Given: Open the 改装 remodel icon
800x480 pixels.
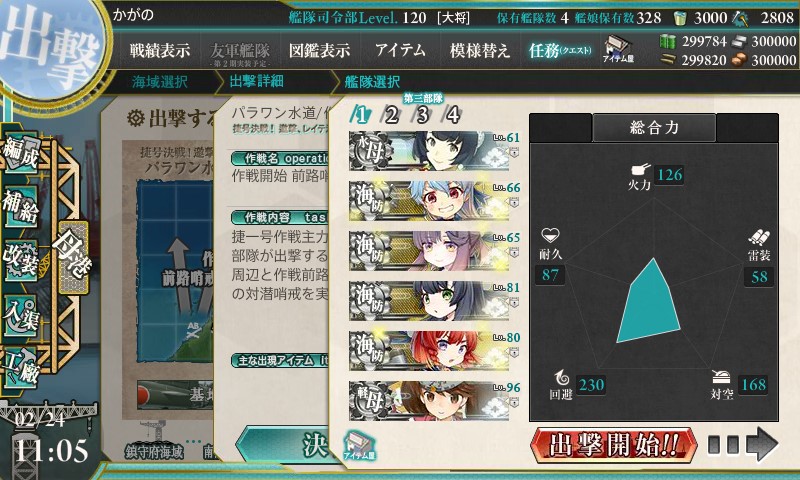Looking at the screenshot, I should click(x=20, y=260).
